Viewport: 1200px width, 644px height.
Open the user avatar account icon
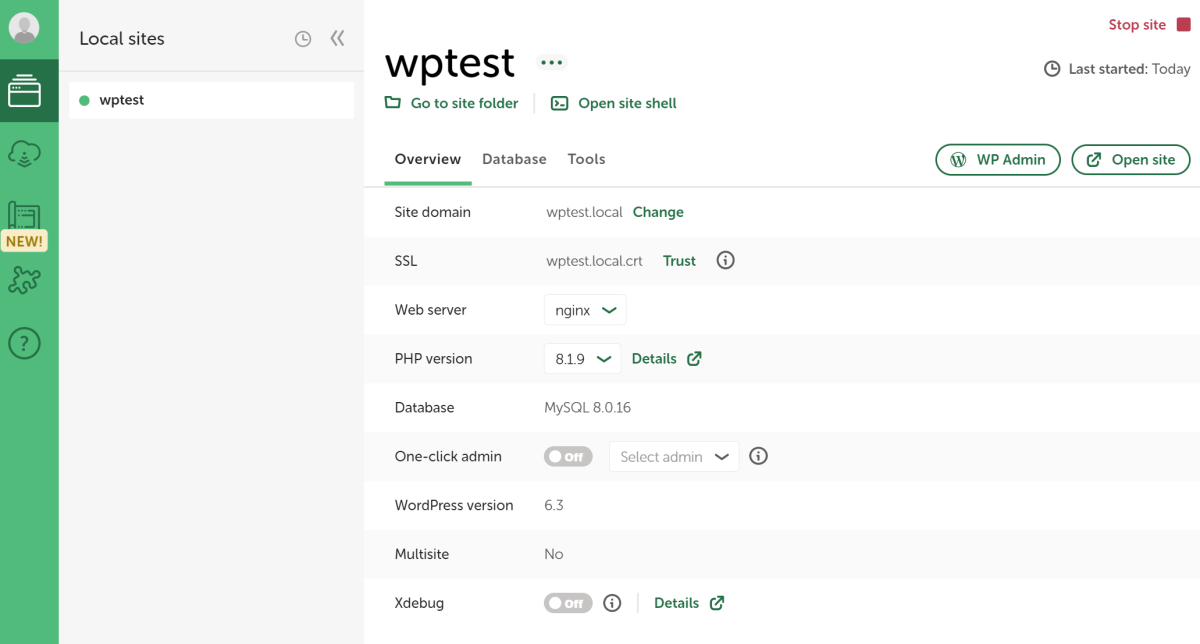tap(24, 28)
